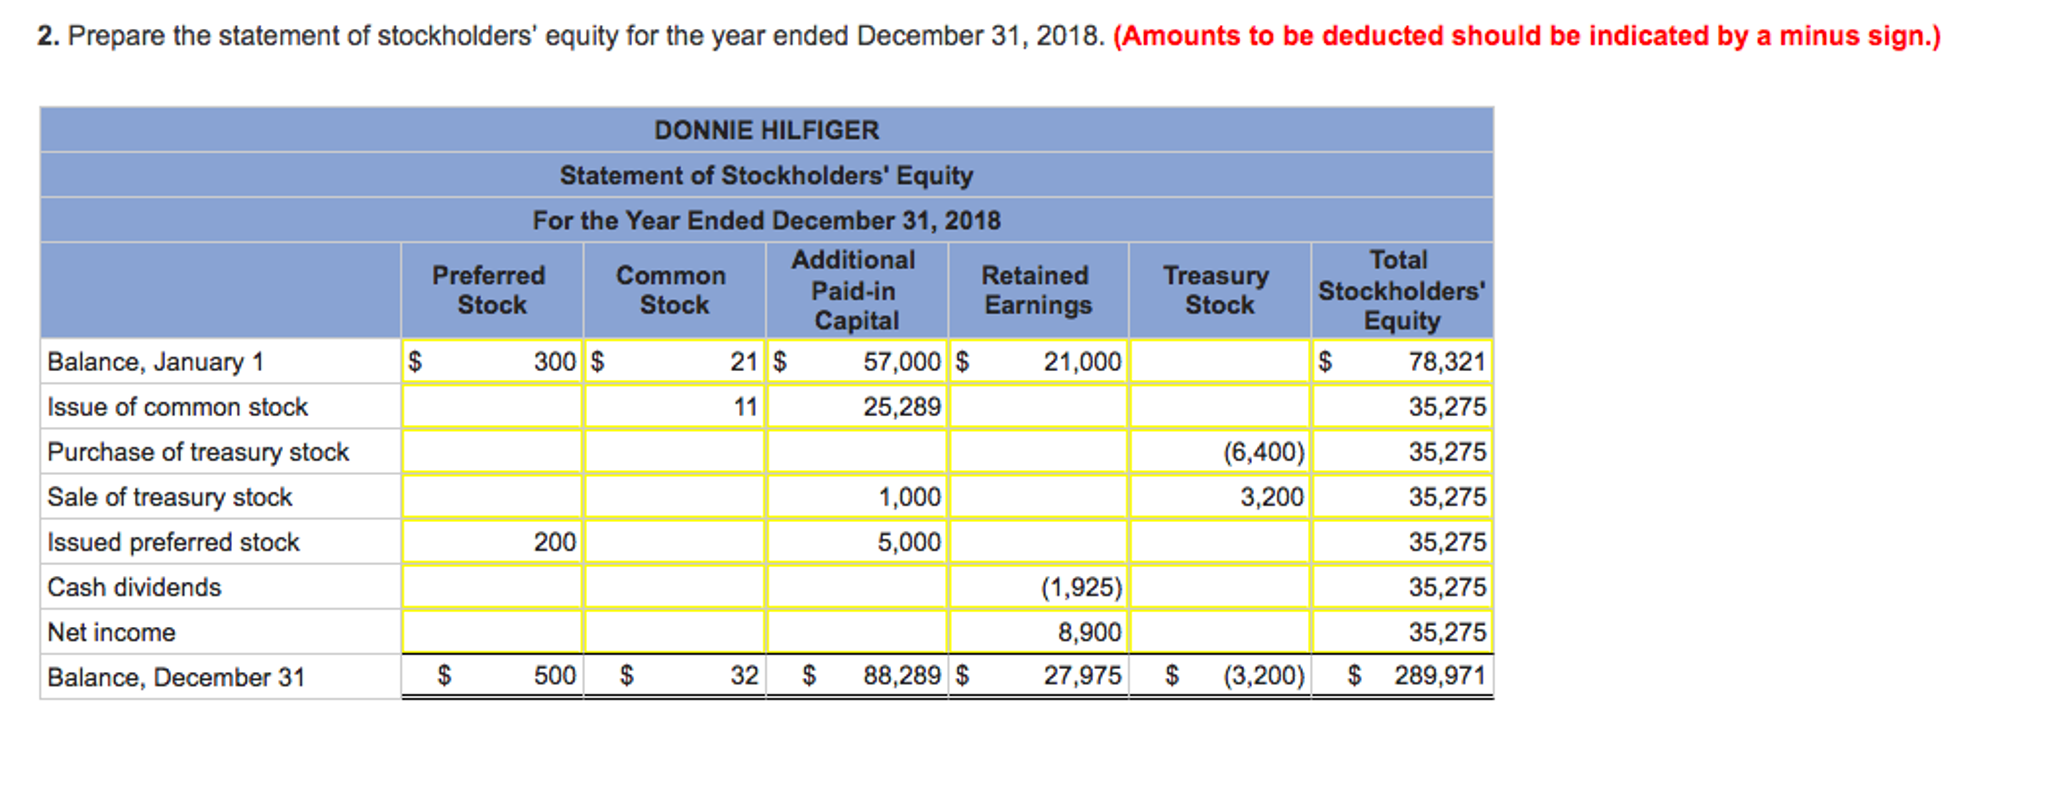
Task: Click the For the Year Ended date line
Action: (767, 220)
